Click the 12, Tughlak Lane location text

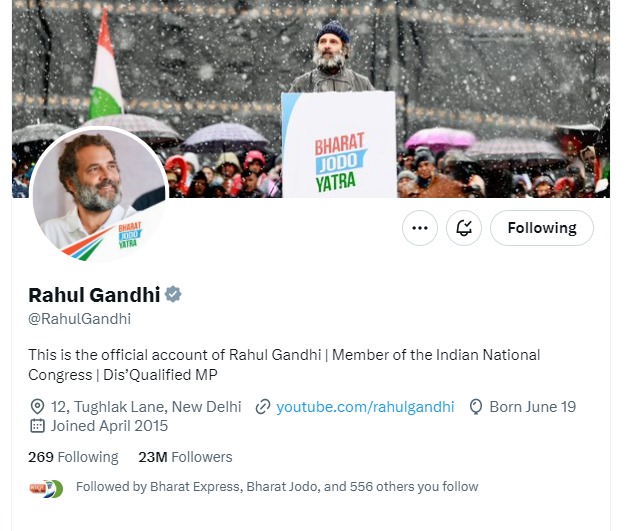tap(146, 406)
